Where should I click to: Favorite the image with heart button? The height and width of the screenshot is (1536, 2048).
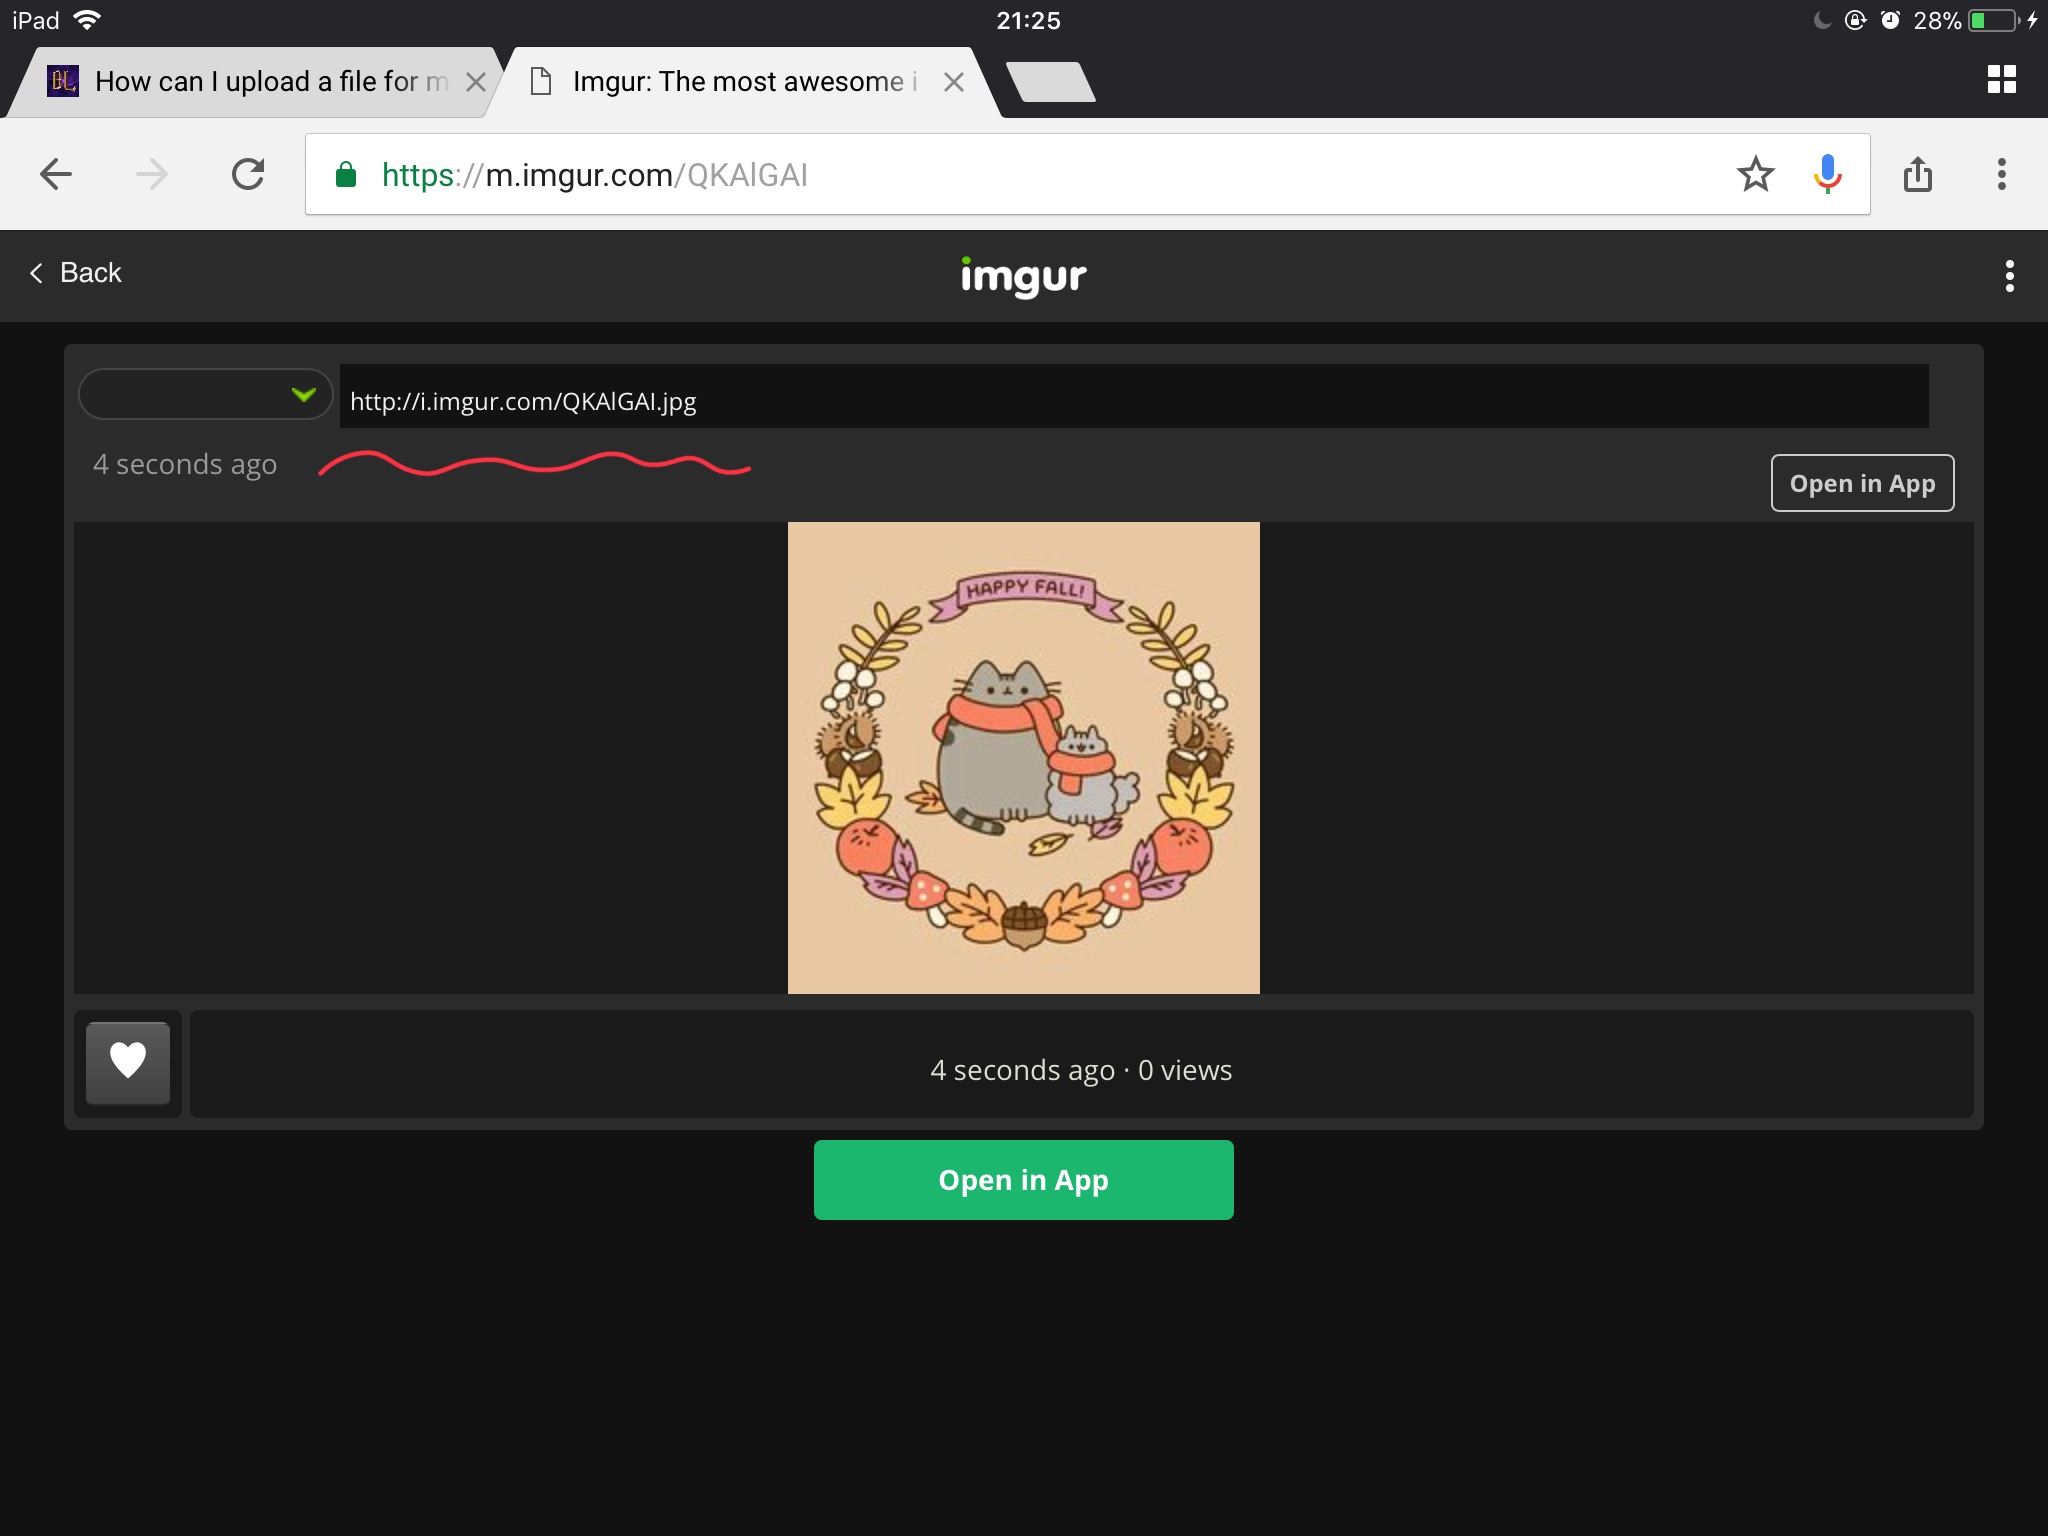[128, 1062]
